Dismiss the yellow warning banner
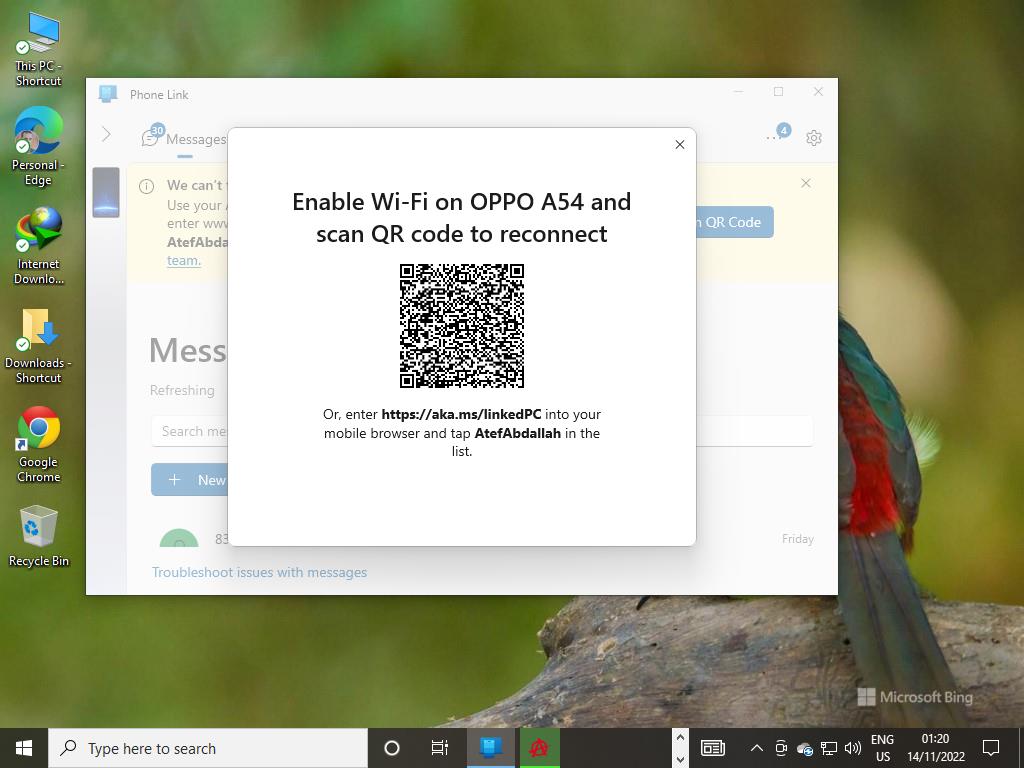 (806, 183)
